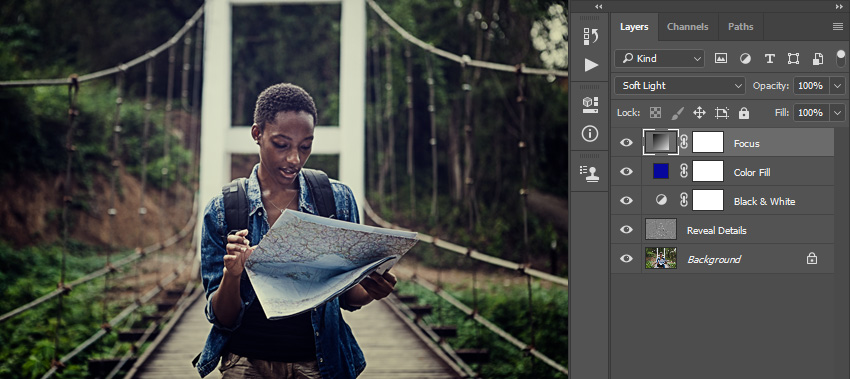Select the Color Fill layer mask

coord(708,171)
